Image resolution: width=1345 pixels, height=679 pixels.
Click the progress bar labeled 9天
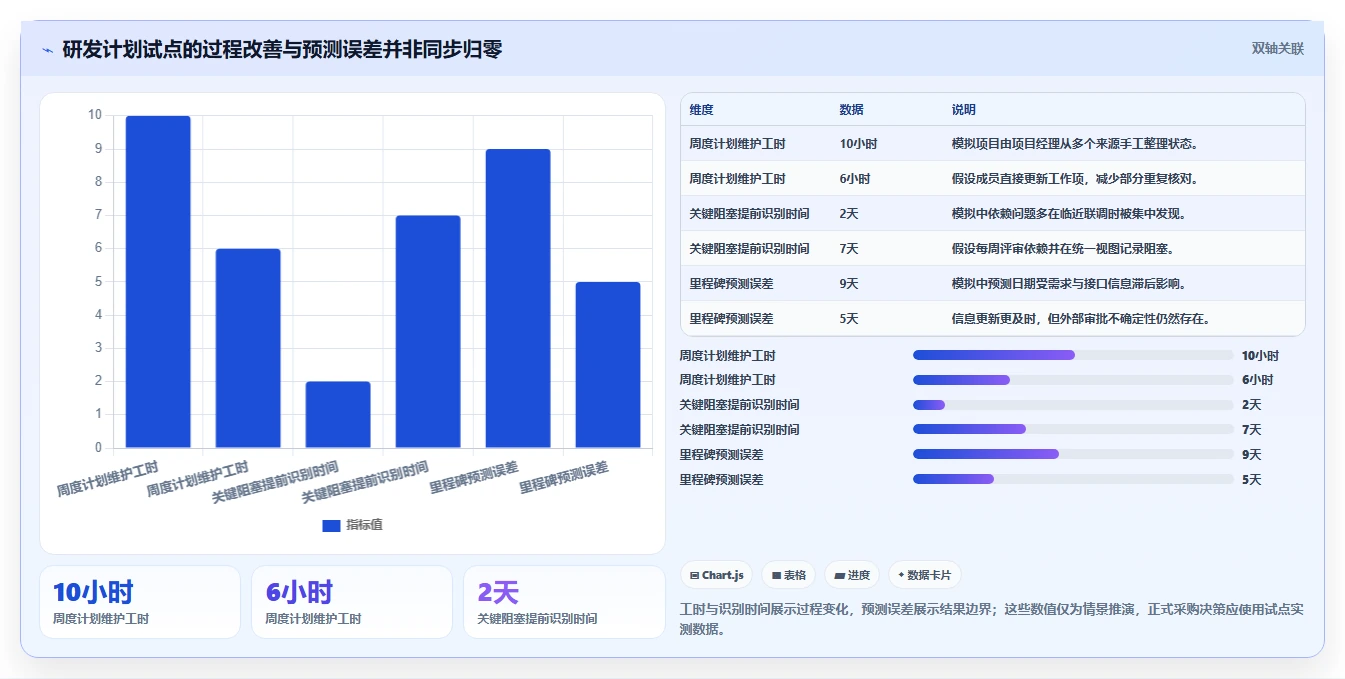tap(1073, 454)
